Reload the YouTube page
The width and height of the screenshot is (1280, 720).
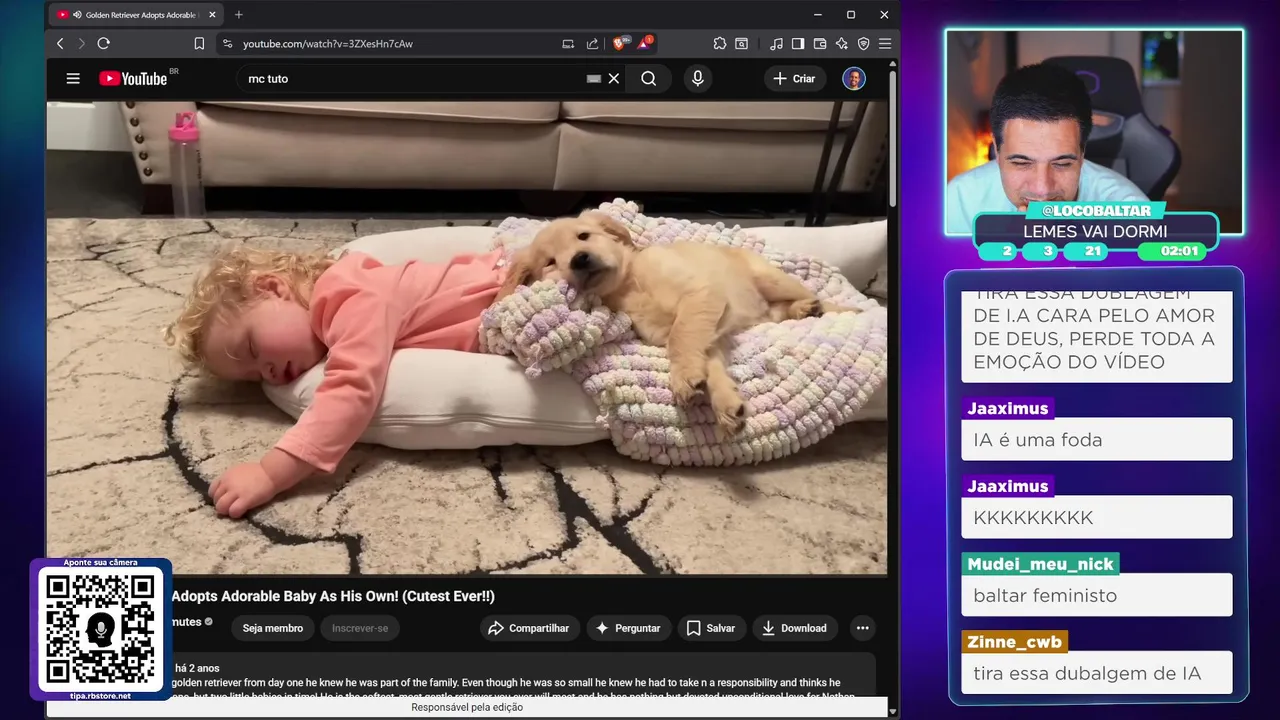103,44
